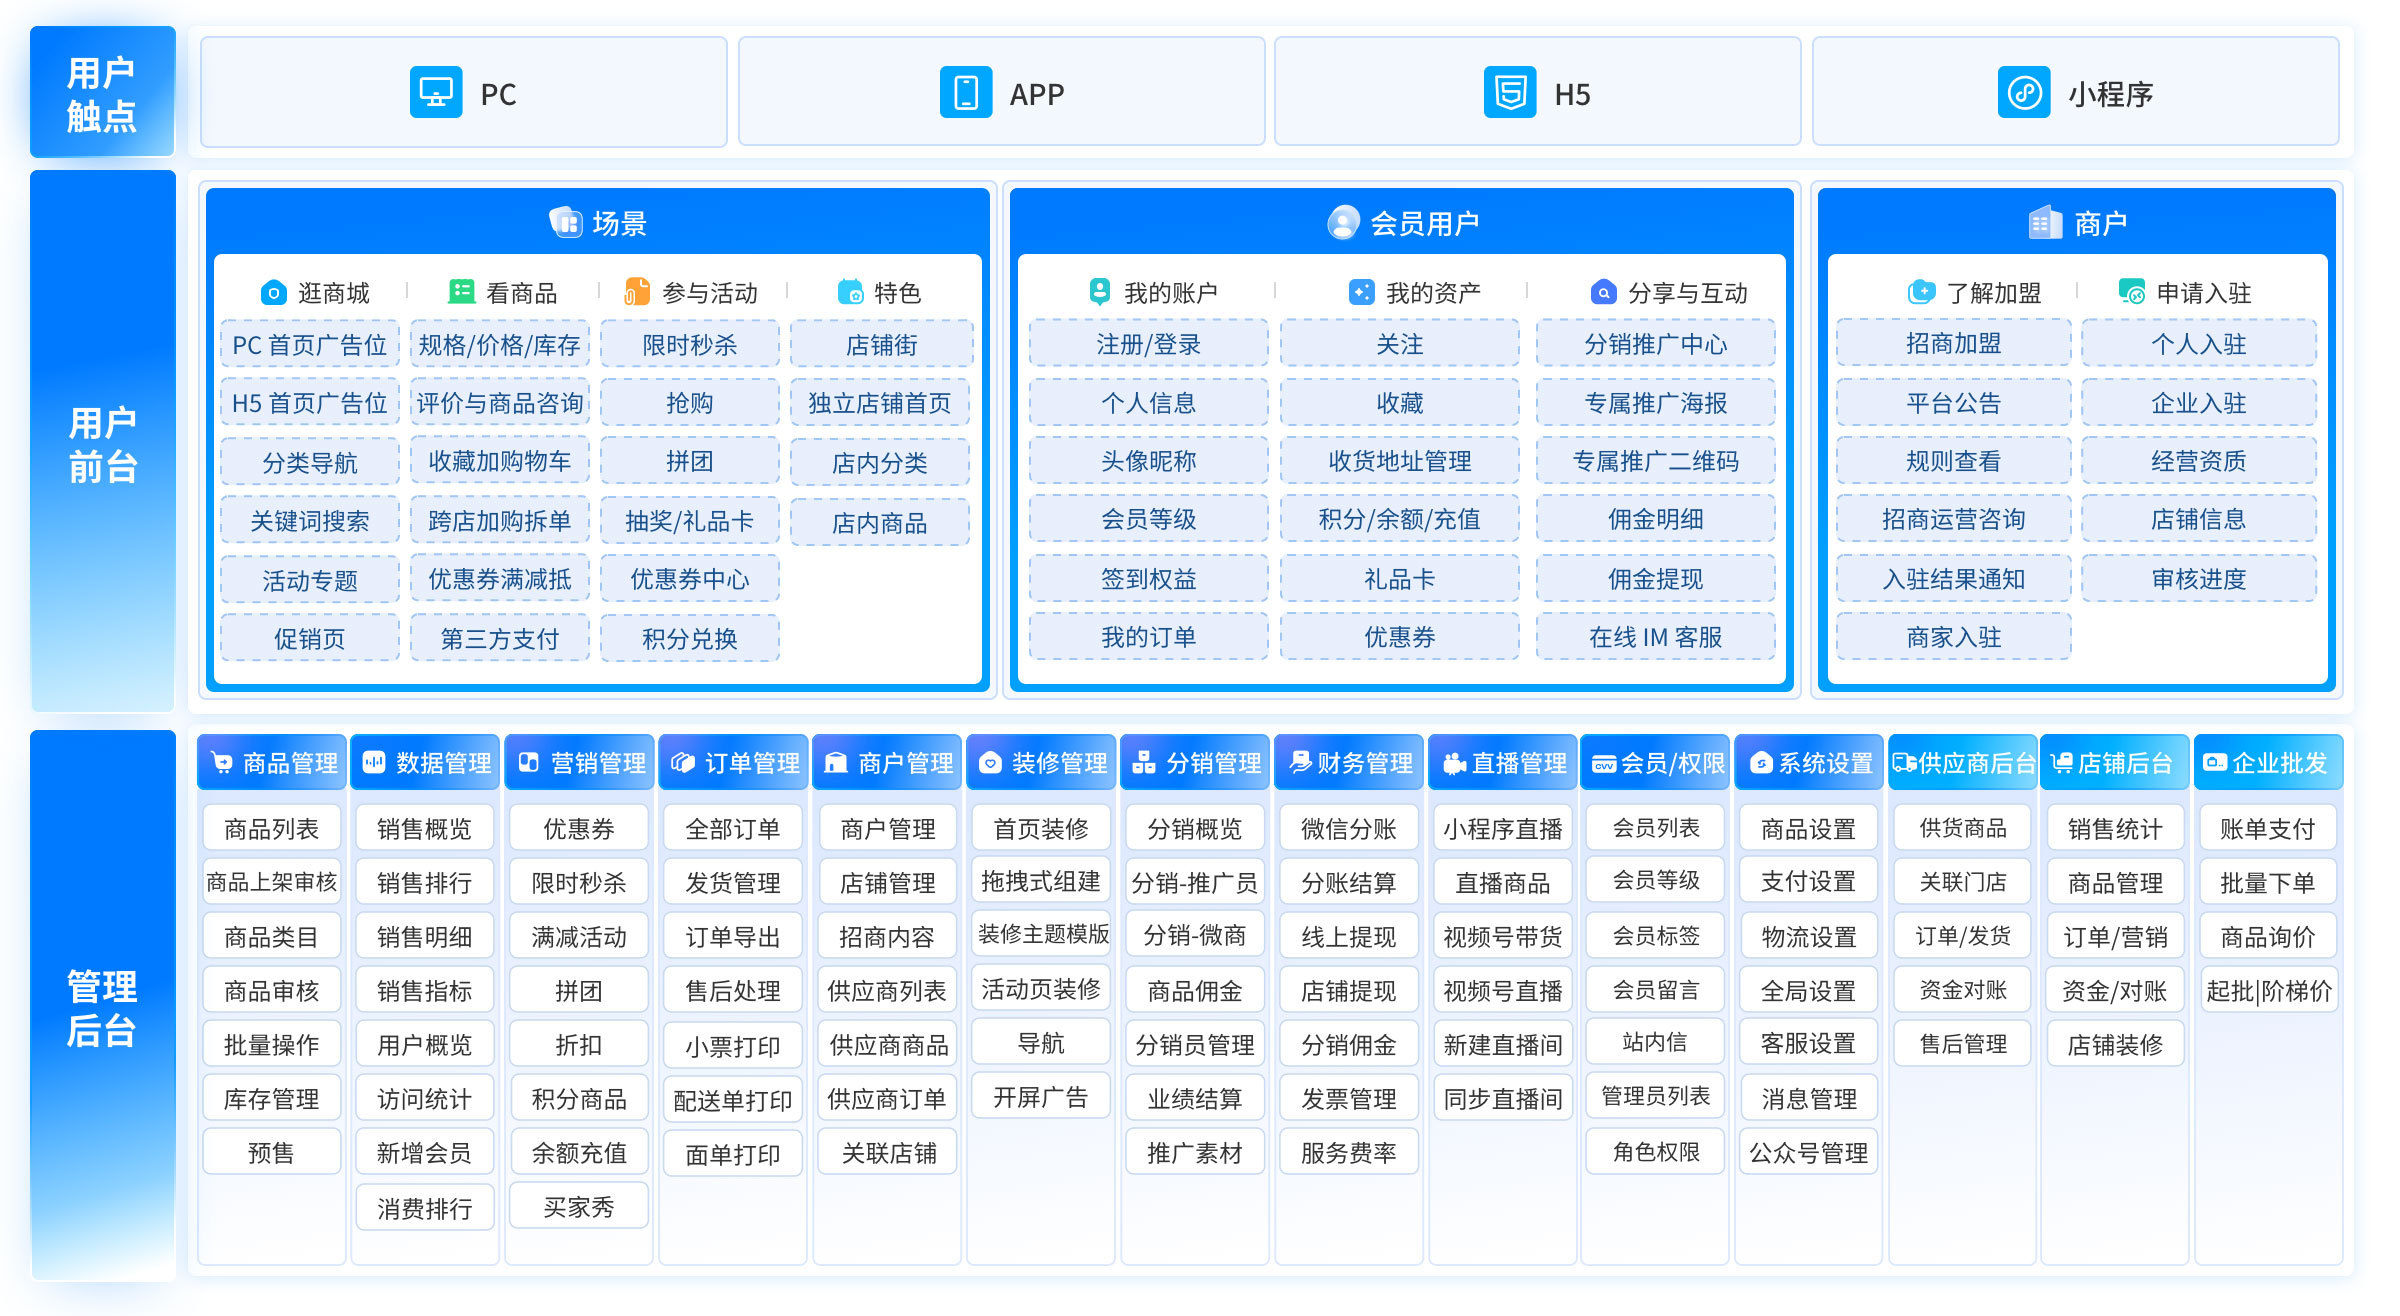Viewport: 2400px width, 1316px height.
Task: Click the 了解加盟 icon
Action: click(1921, 292)
